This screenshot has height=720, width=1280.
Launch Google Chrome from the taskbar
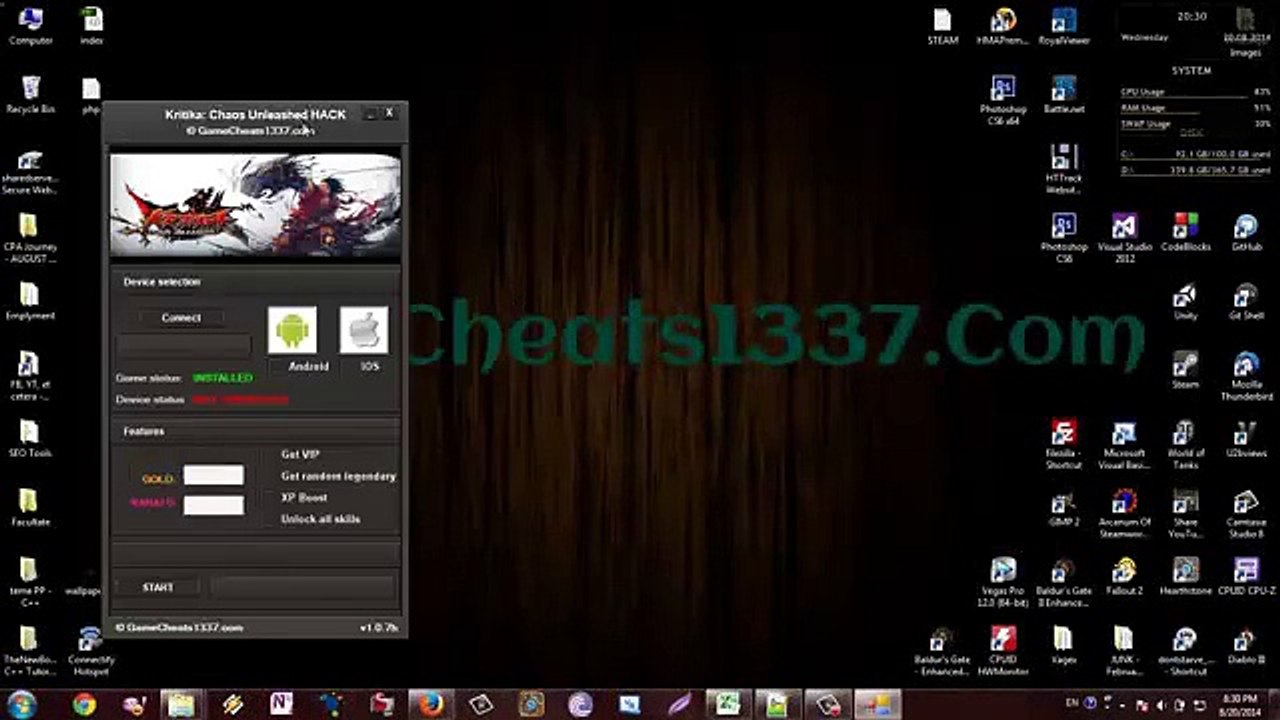pos(84,704)
